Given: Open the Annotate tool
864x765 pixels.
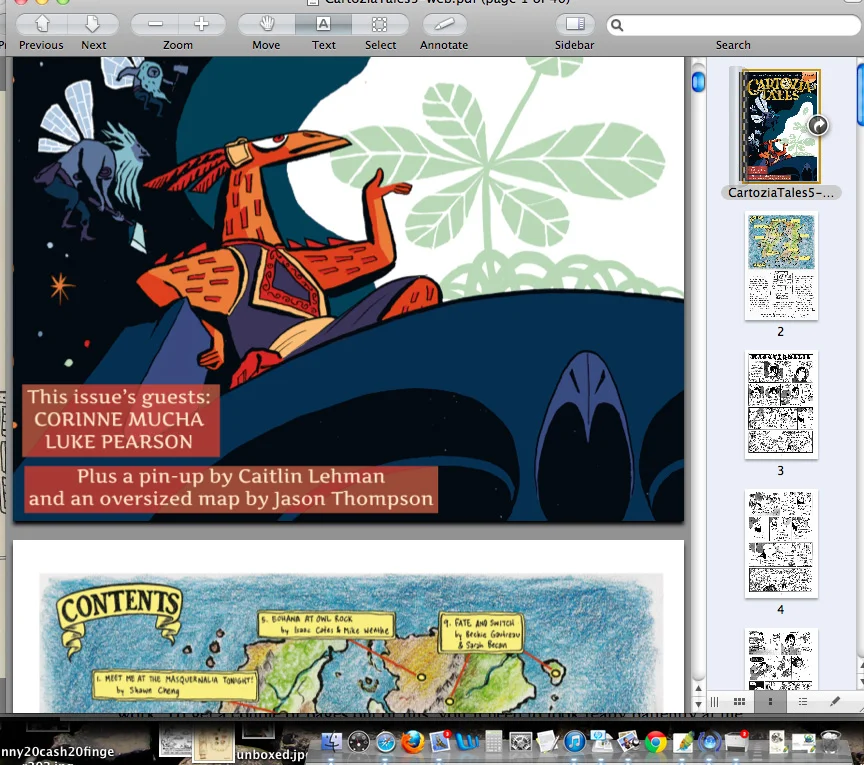Looking at the screenshot, I should pos(444,24).
